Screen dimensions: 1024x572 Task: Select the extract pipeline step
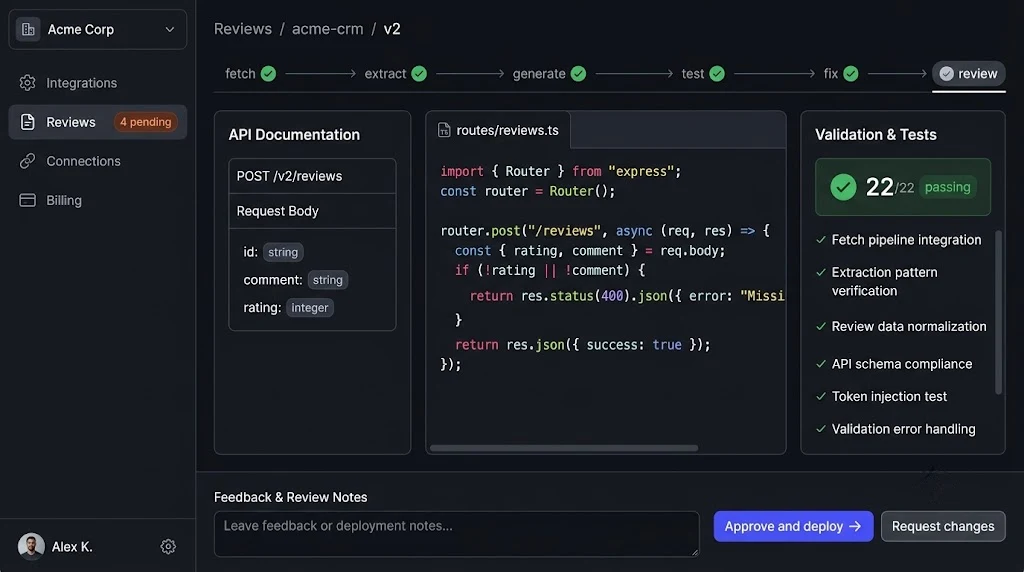point(395,74)
